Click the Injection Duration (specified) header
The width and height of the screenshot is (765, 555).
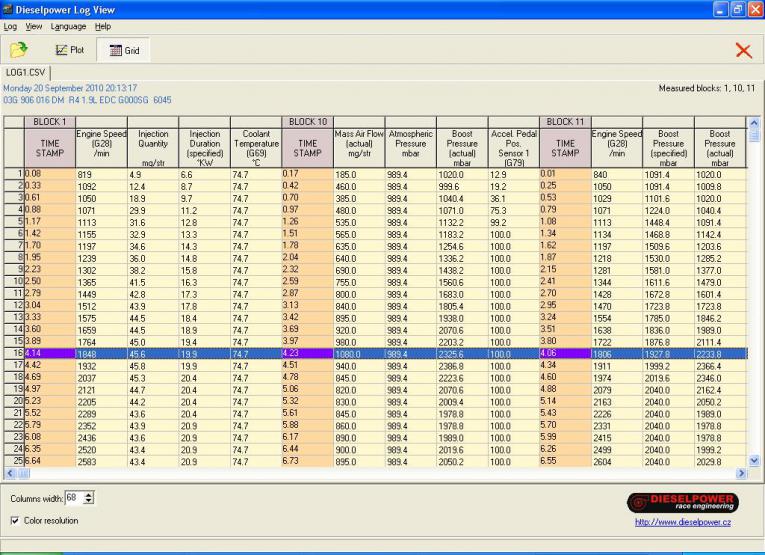[x=204, y=148]
